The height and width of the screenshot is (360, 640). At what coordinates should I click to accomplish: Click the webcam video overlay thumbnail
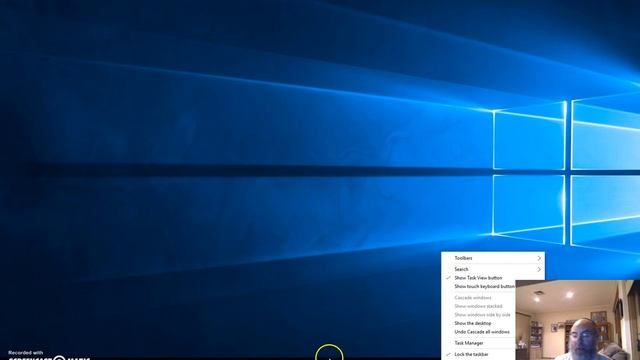578,320
